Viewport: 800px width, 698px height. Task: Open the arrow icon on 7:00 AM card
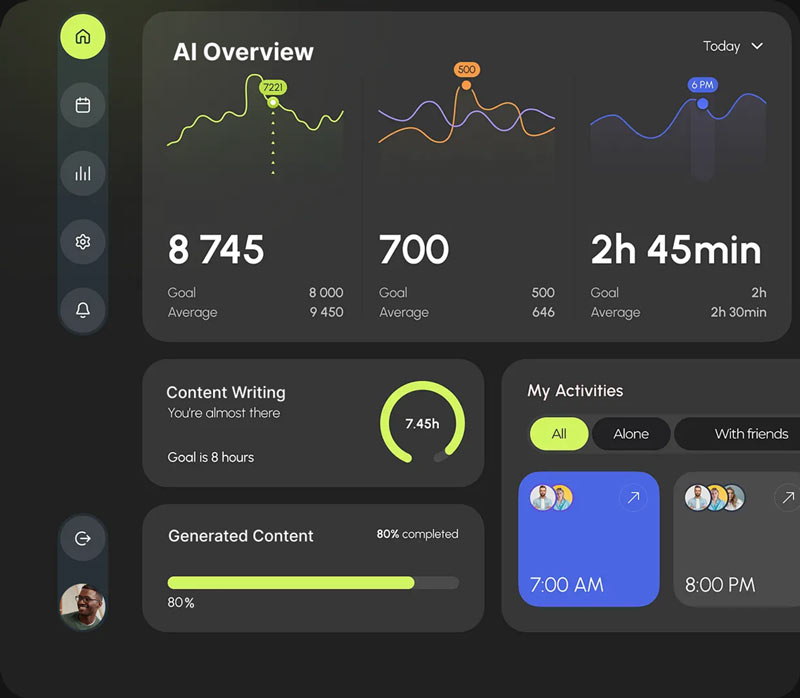[x=632, y=498]
